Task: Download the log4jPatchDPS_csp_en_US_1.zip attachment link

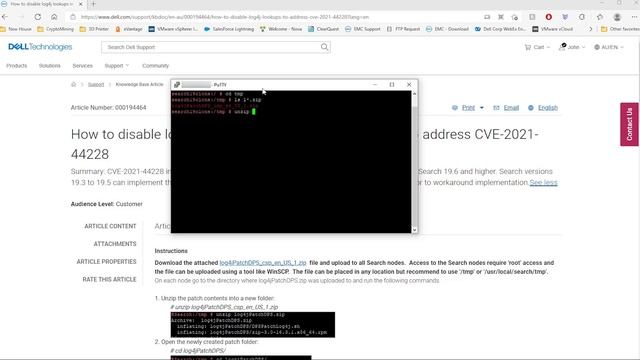Action: 263,263
